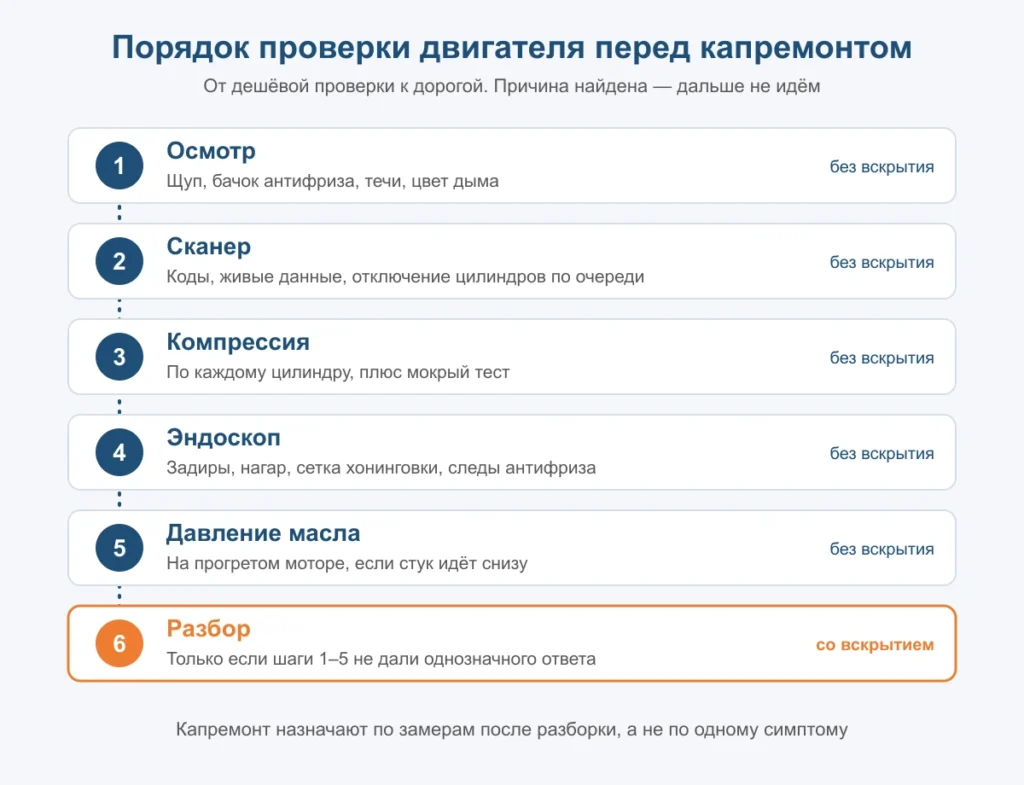The width and height of the screenshot is (1024, 785).
Task: Click 'без вскрытия' label in Эндоскоп row
Action: point(882,453)
